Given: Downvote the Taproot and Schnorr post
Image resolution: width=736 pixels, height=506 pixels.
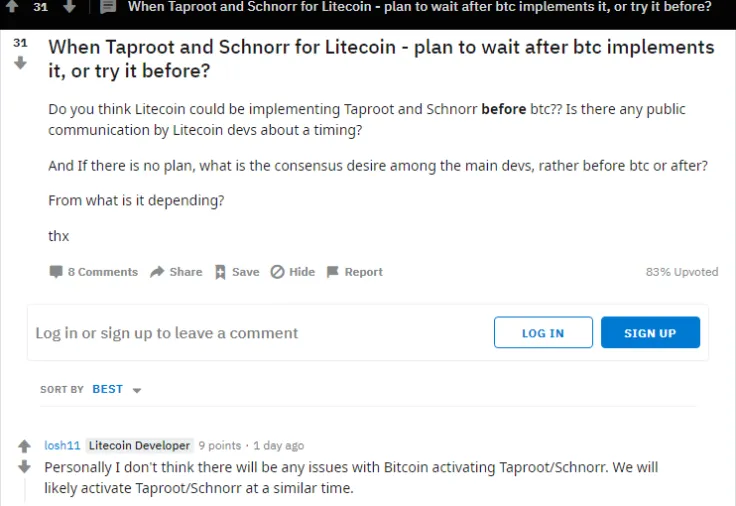Looking at the screenshot, I should tap(20, 63).
